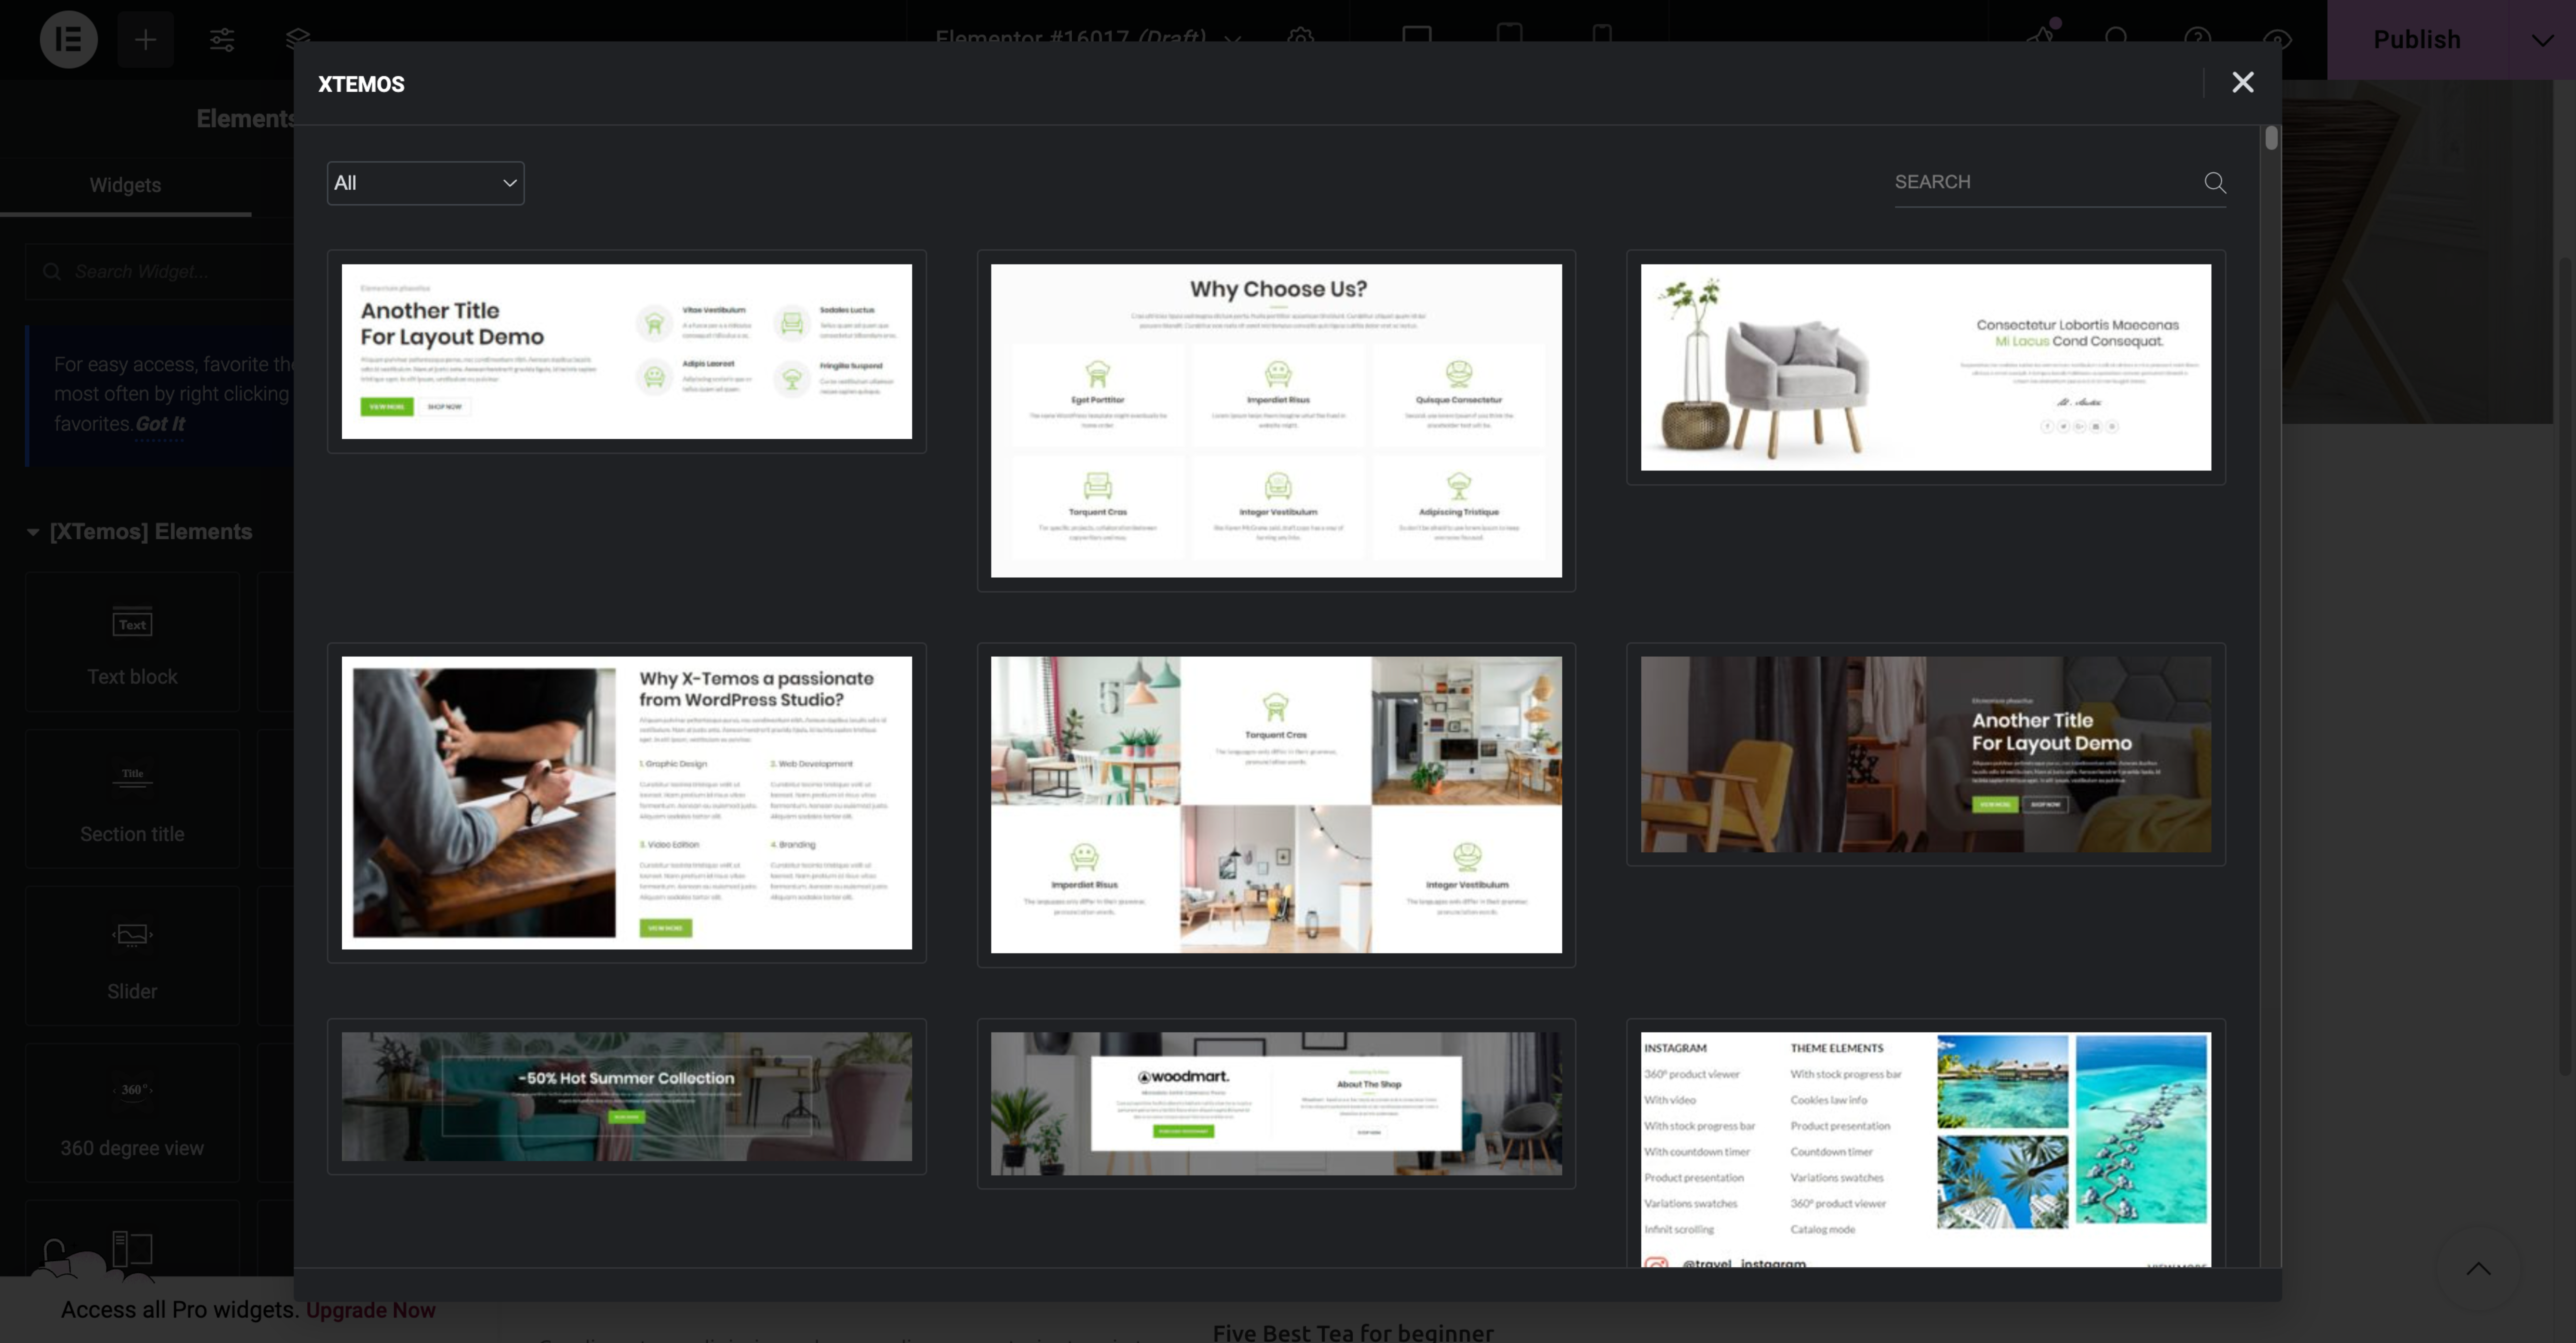The height and width of the screenshot is (1343, 2576).
Task: Select the 'Torquent Cras' room collage template
Action: [1276, 805]
